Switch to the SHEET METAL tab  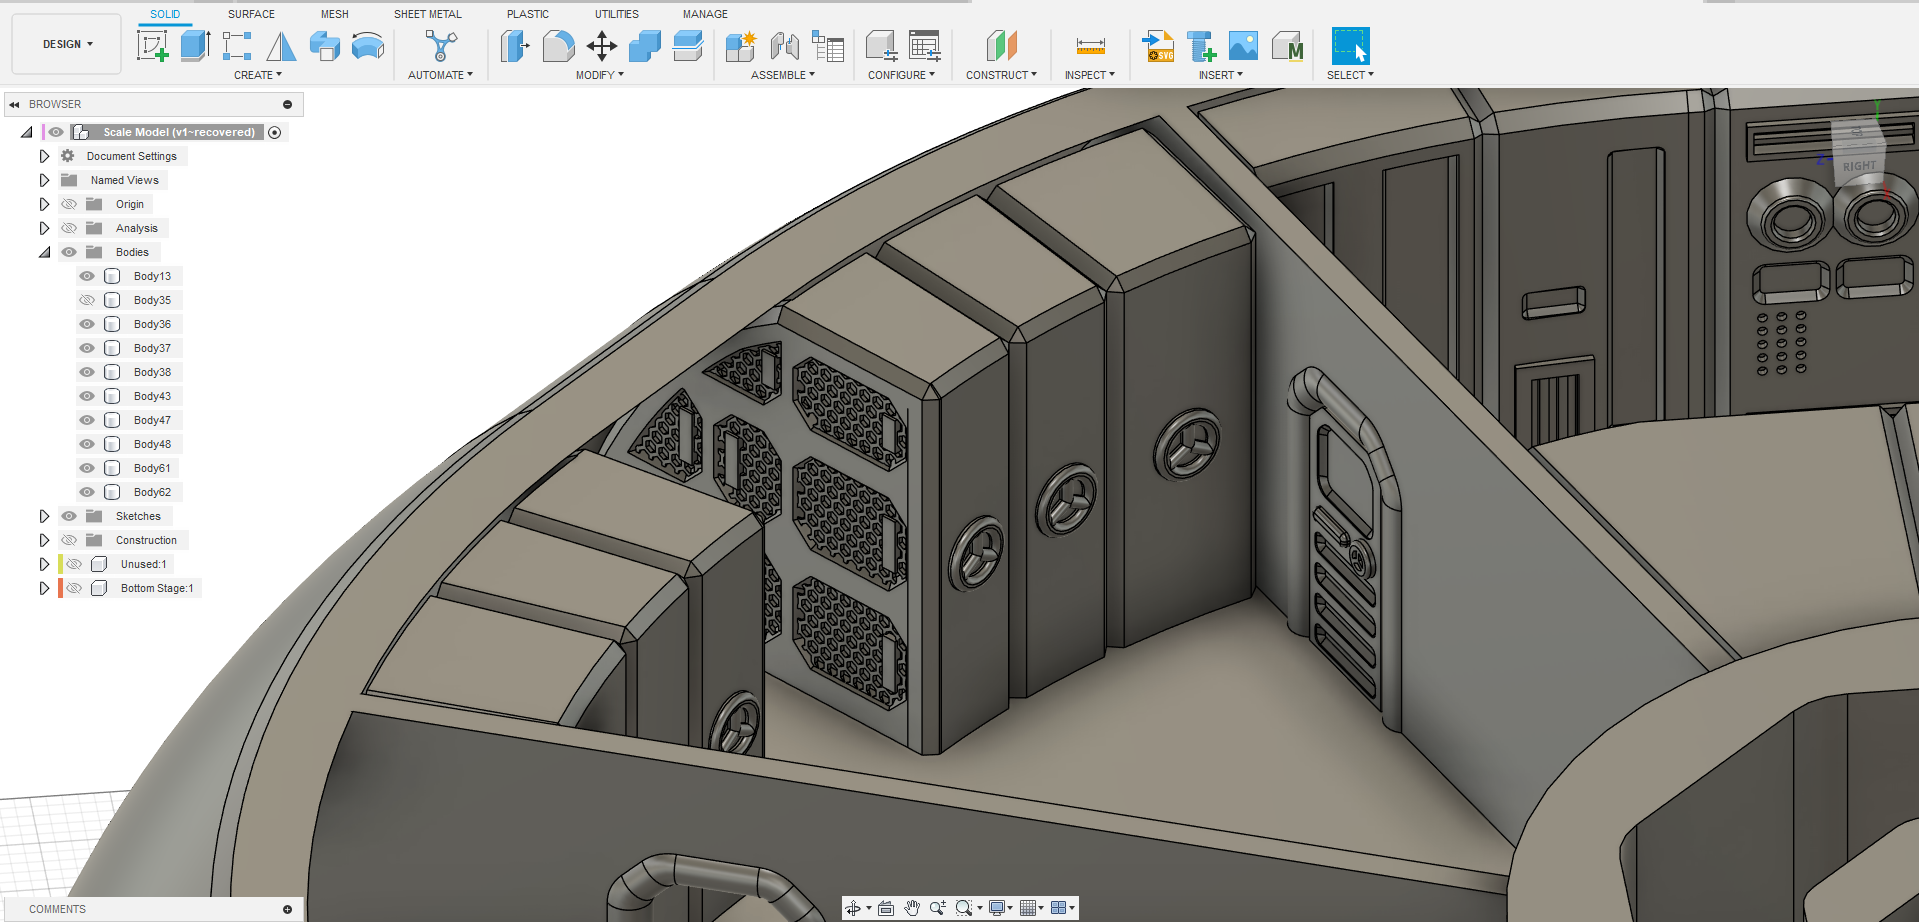(x=428, y=14)
